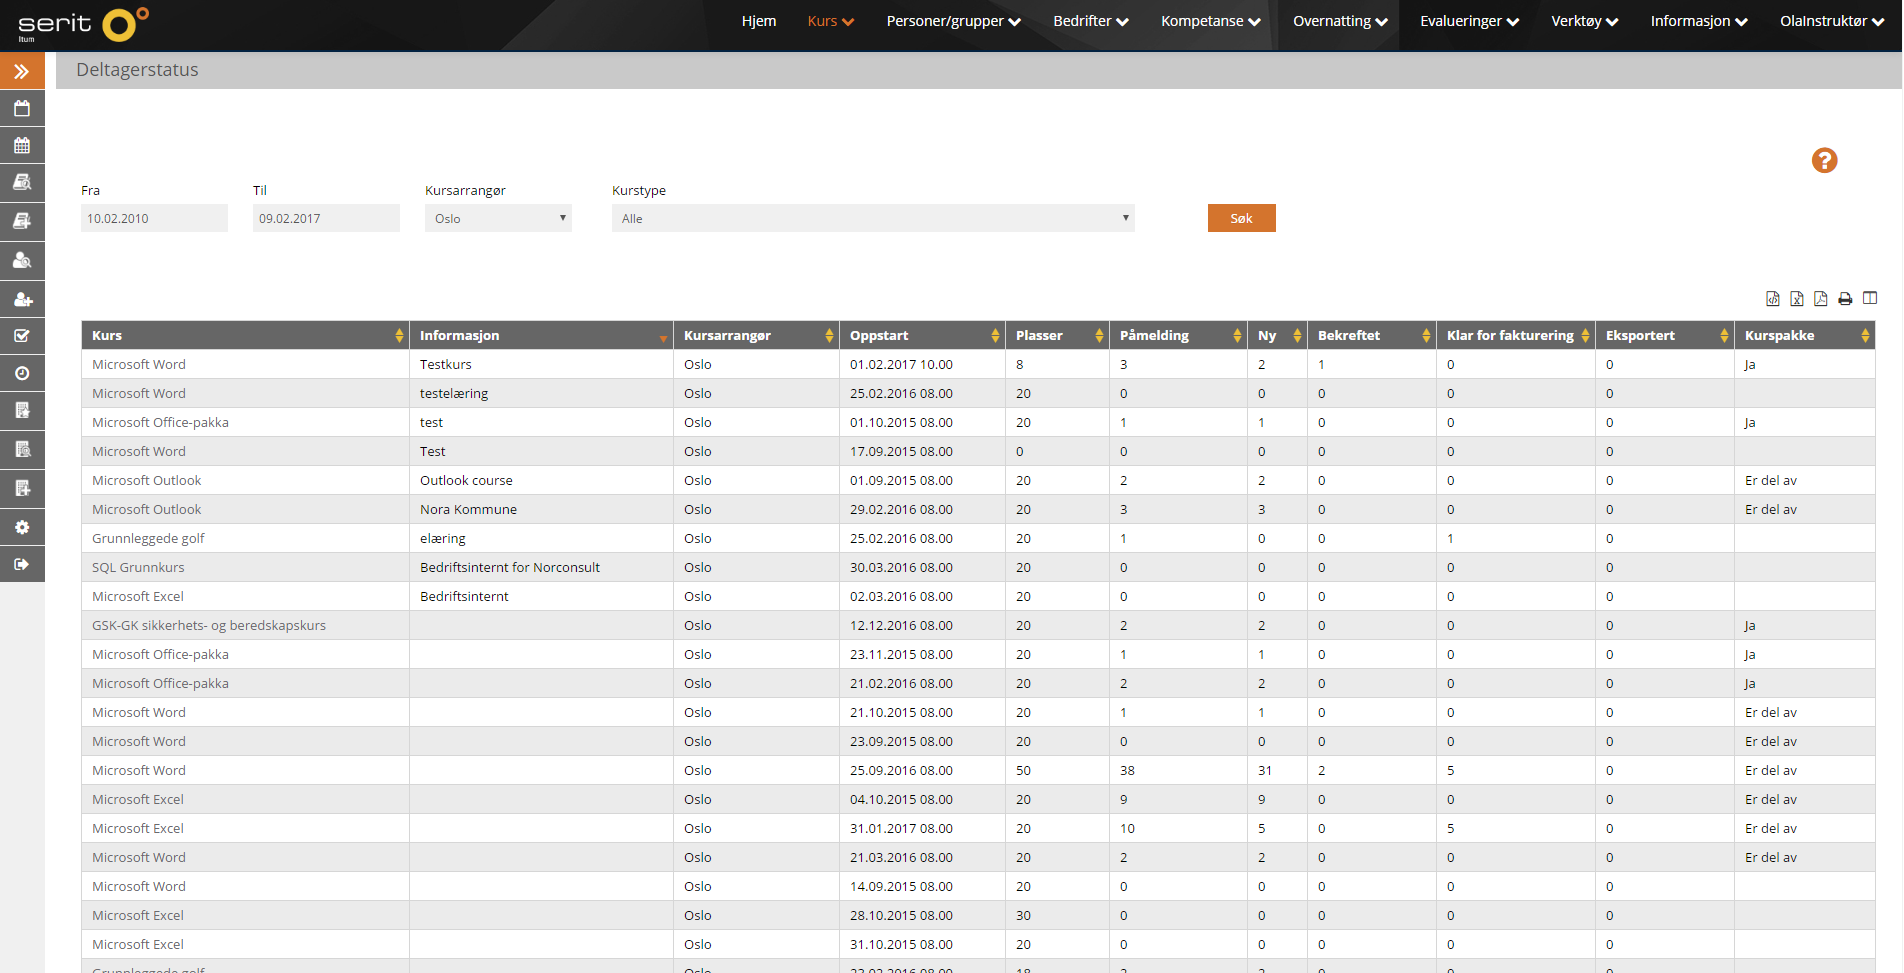Image resolution: width=1904 pixels, height=973 pixels.
Task: Expand the Kompetanse menu
Action: [1210, 21]
